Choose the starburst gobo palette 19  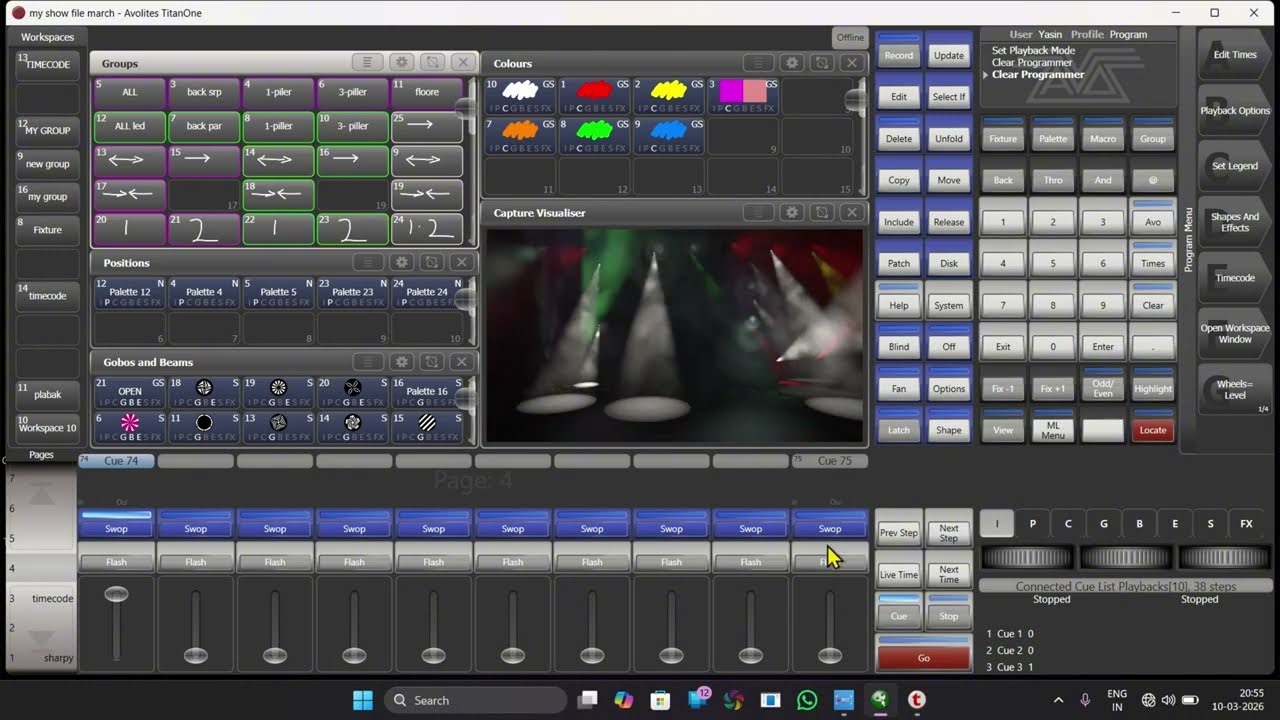278,392
